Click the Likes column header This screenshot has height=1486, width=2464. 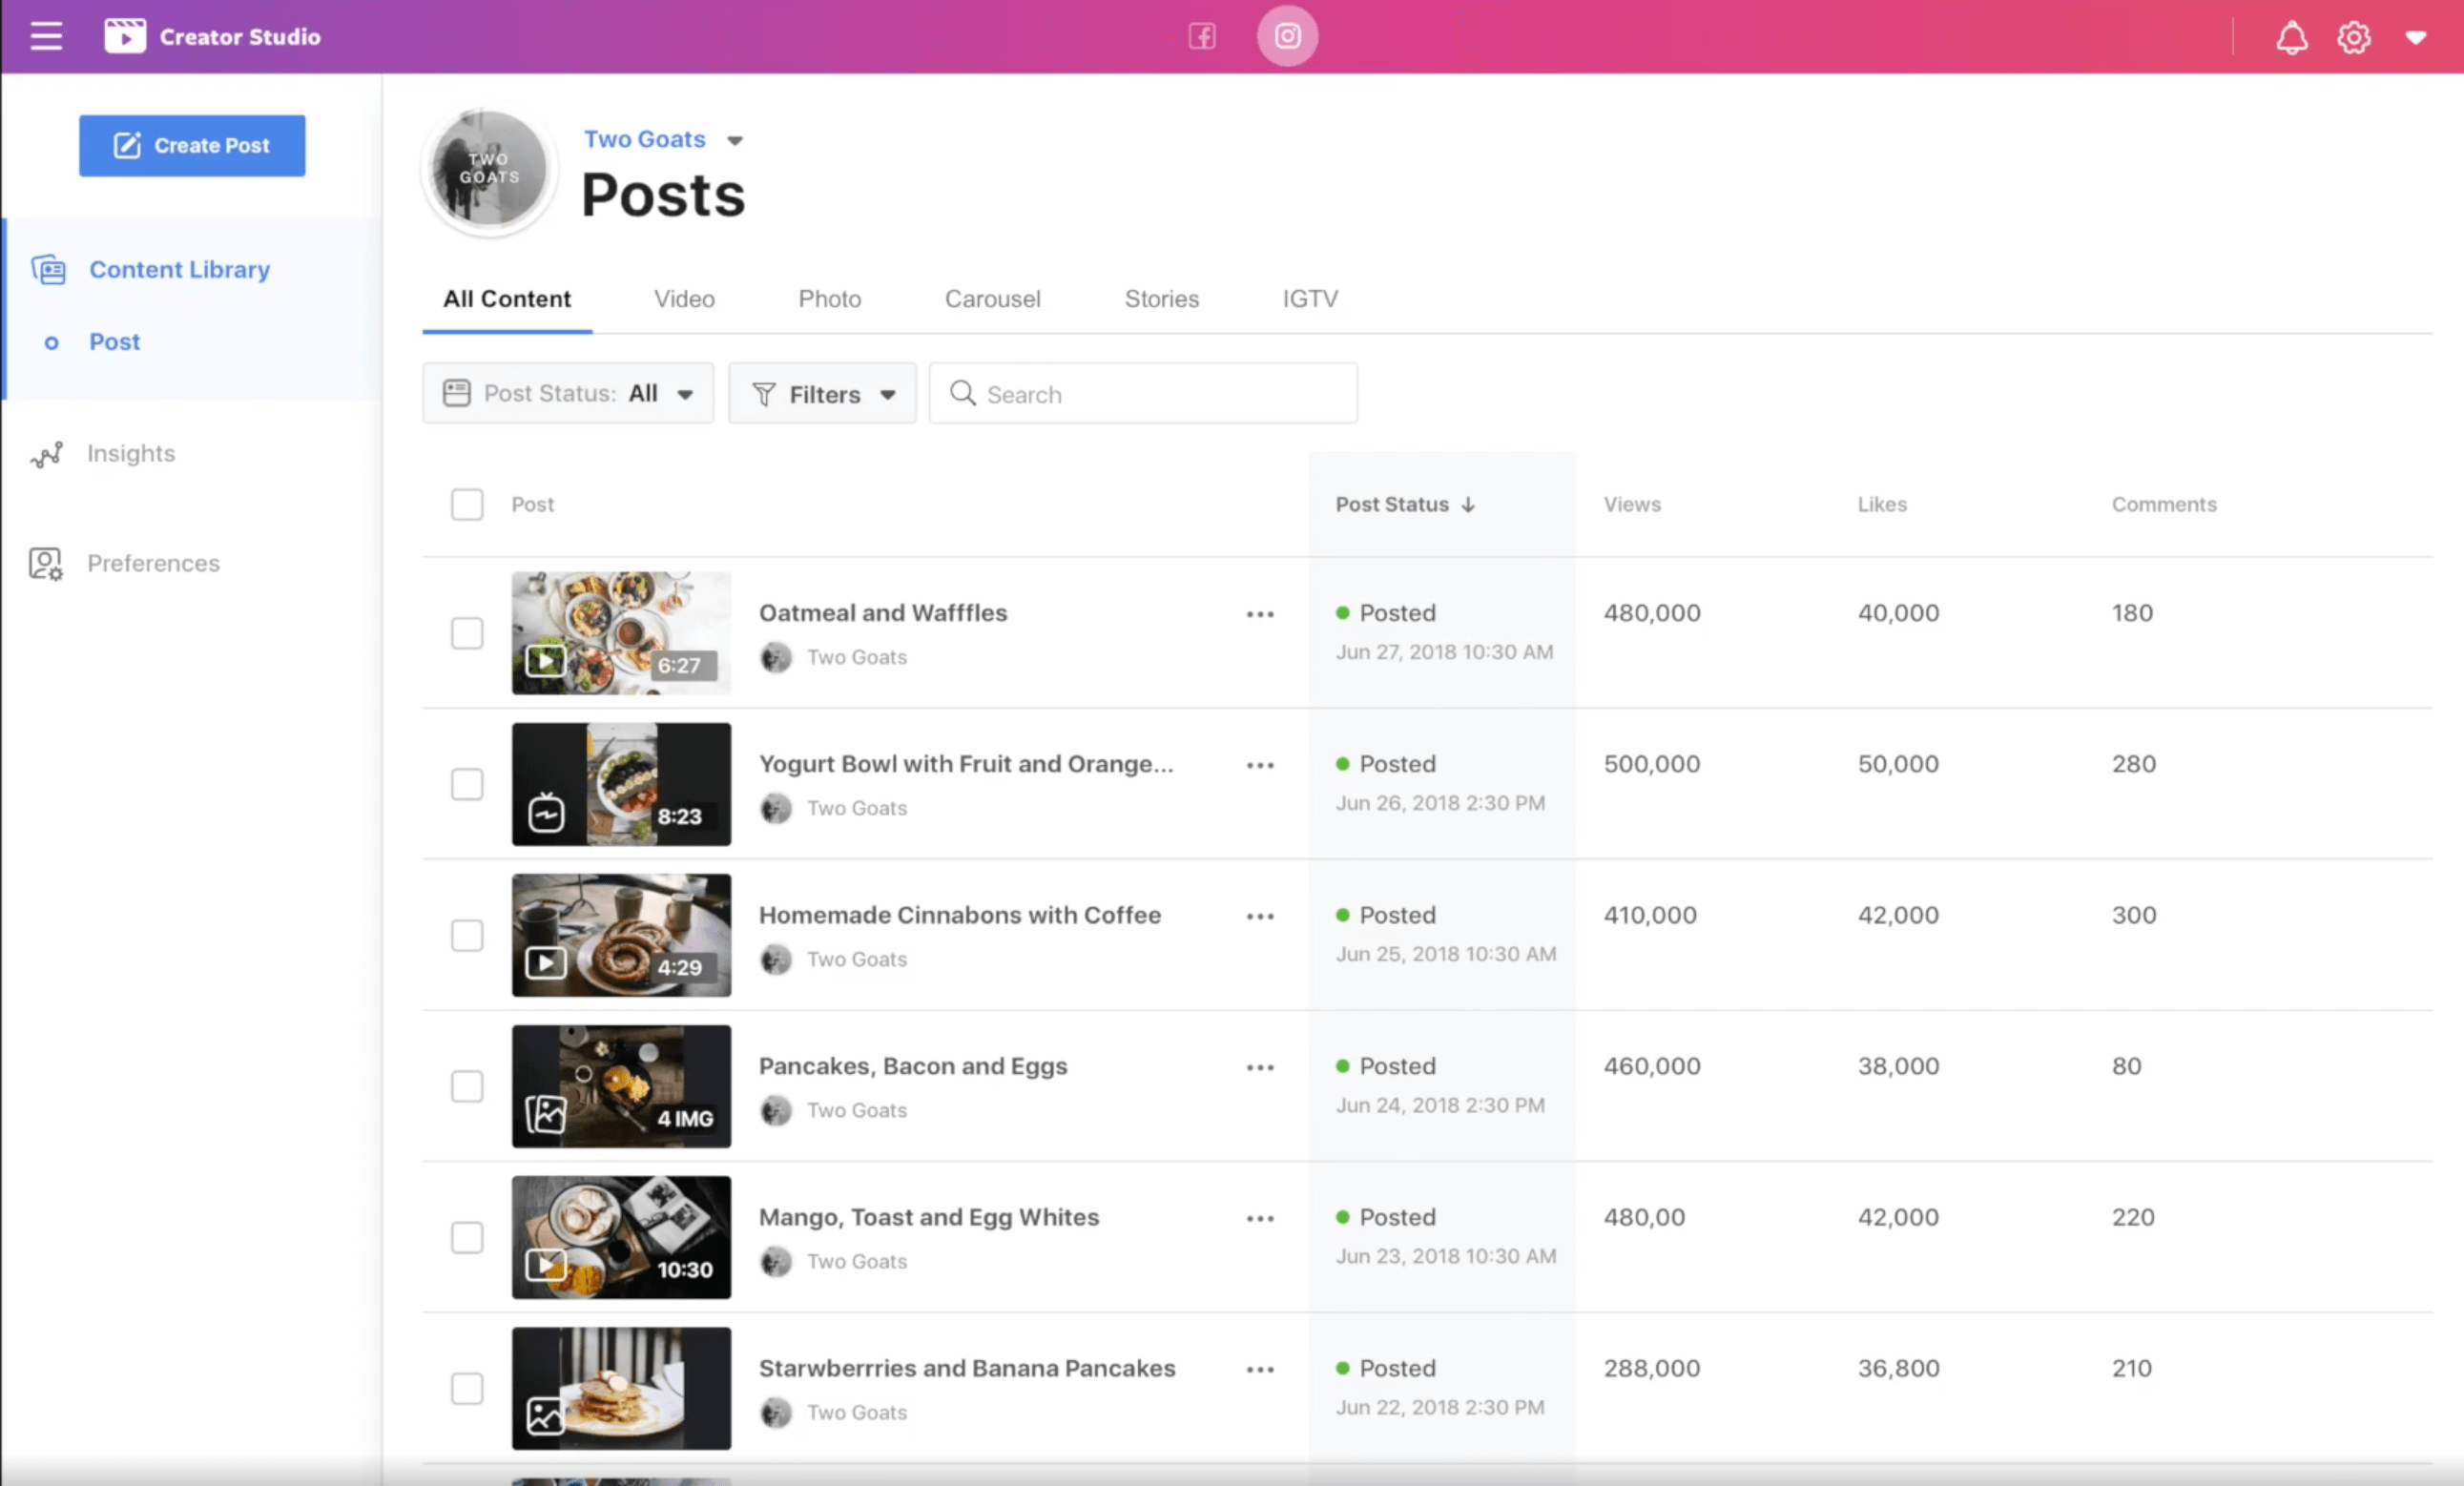1882,504
